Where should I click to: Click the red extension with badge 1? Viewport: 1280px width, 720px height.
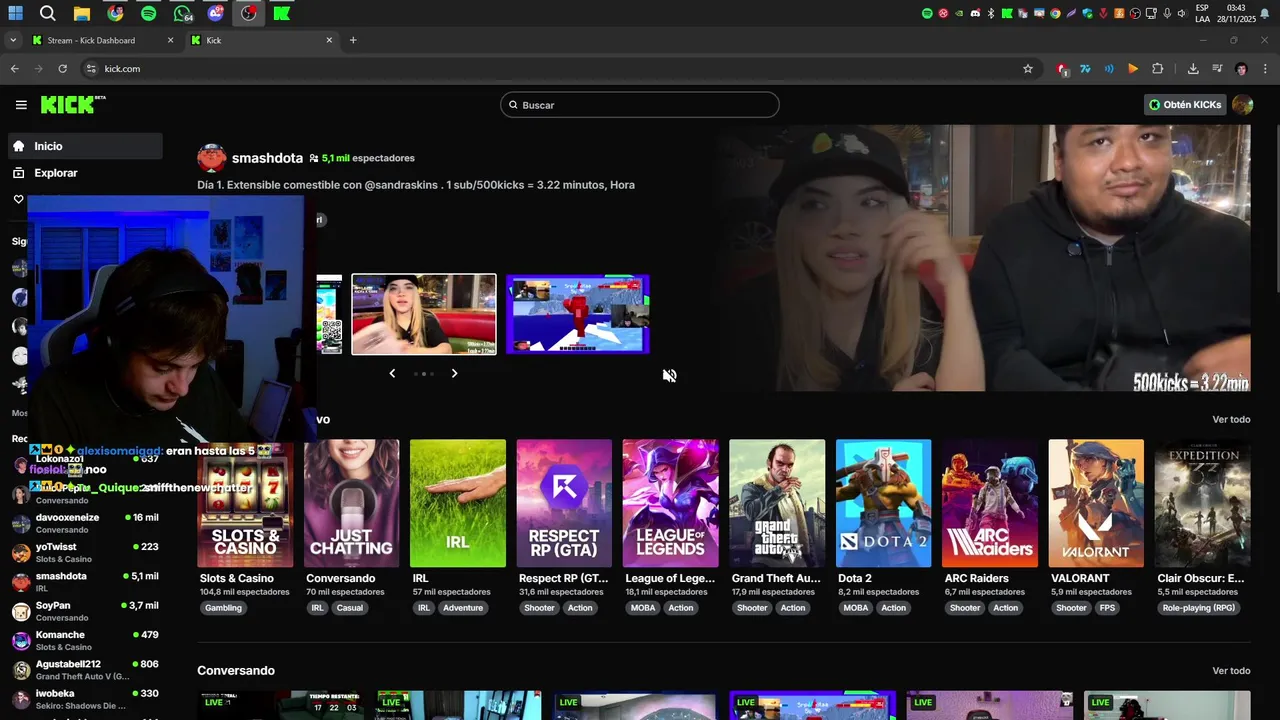[1062, 69]
